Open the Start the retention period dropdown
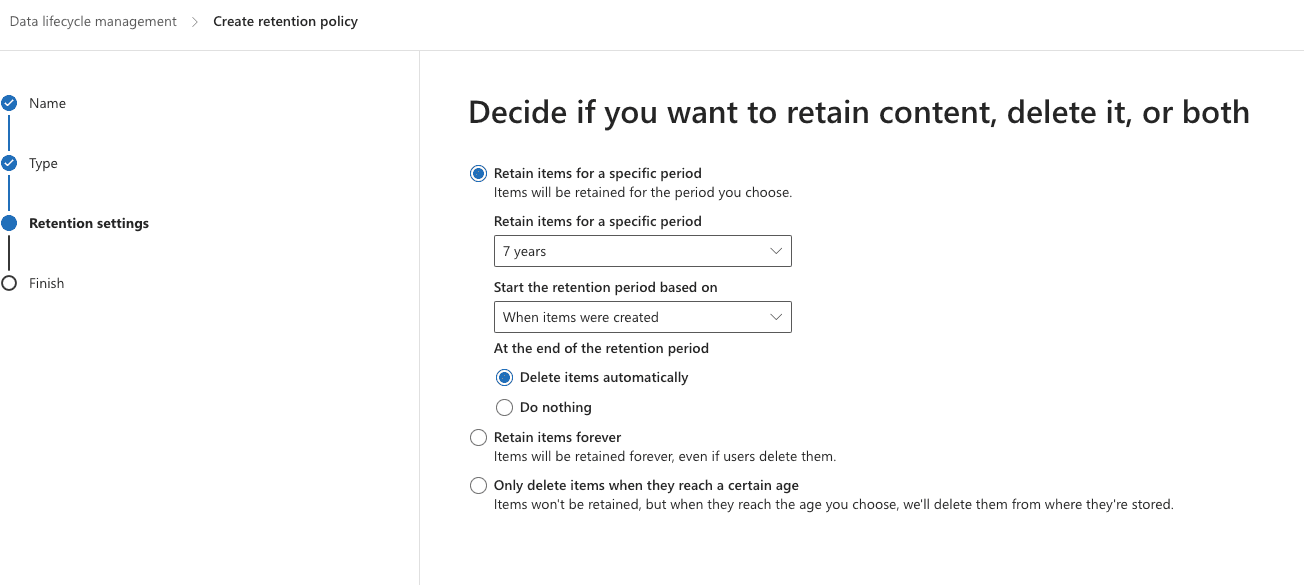The width and height of the screenshot is (1304, 585). 643,317
